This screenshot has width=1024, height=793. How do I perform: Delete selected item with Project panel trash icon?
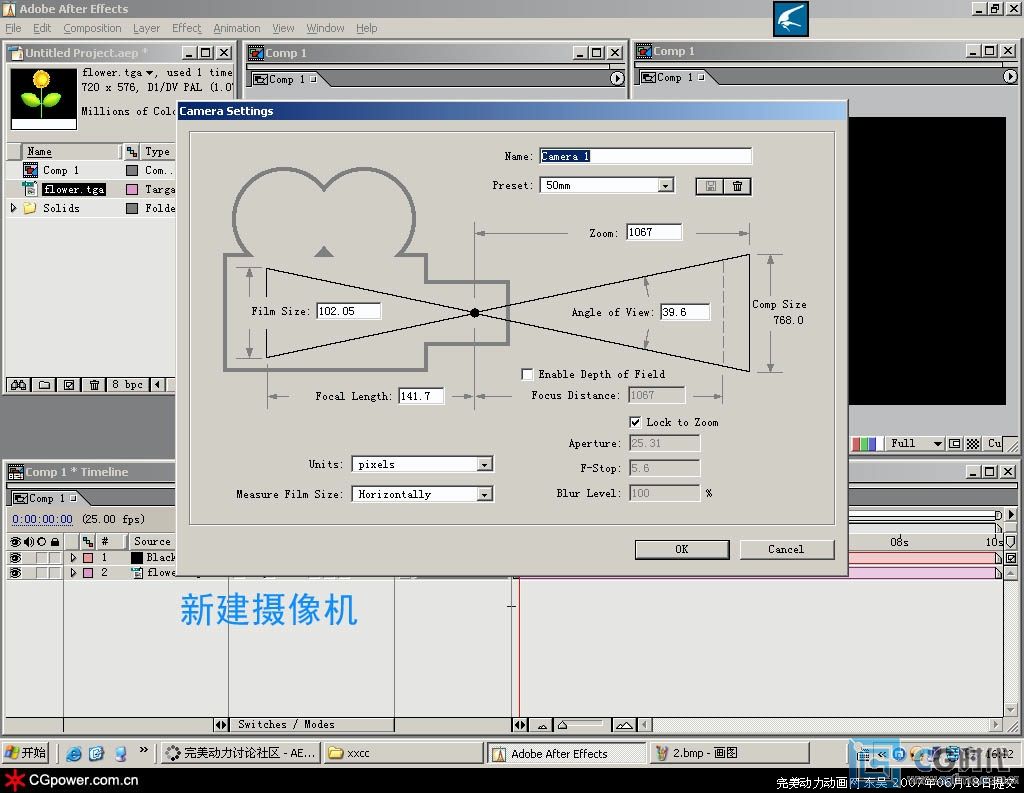(94, 385)
